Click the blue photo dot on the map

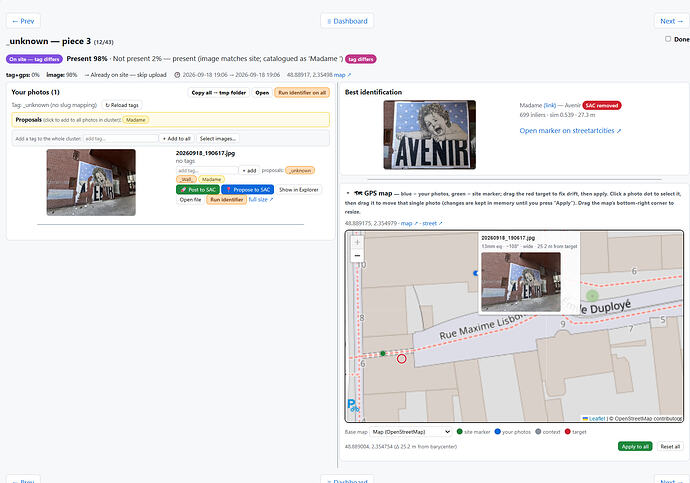(476, 273)
